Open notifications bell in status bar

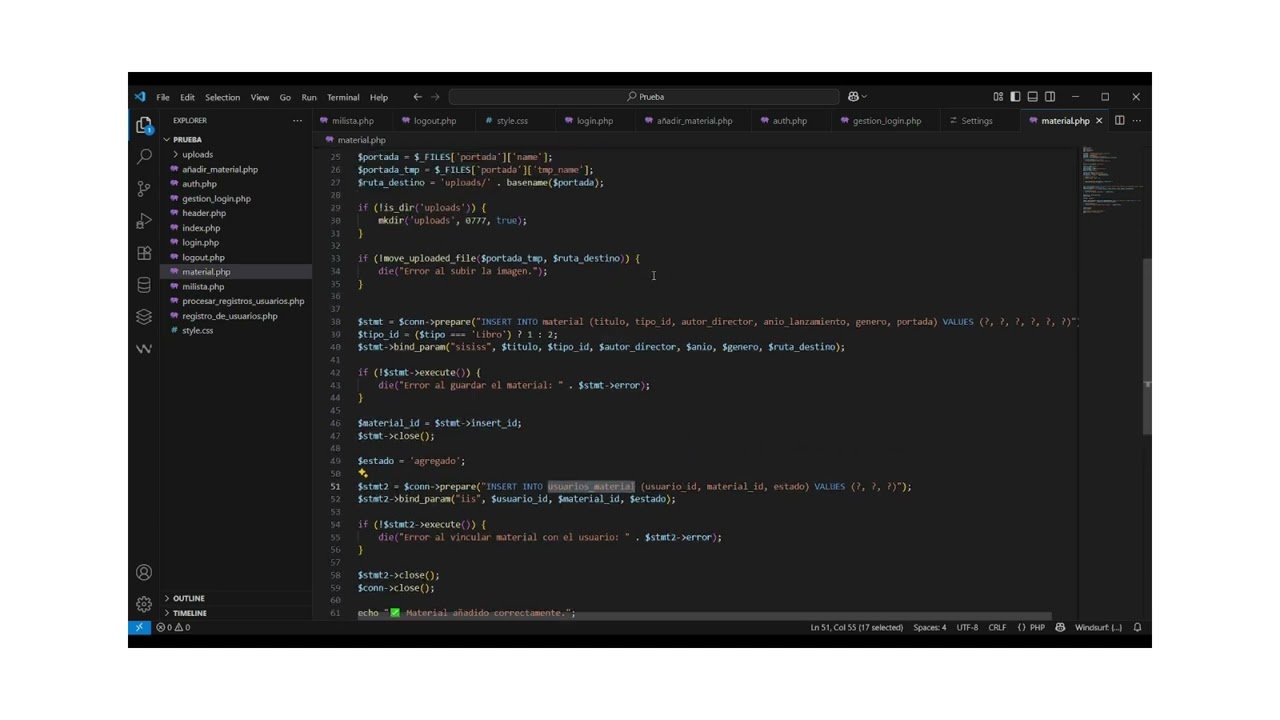(x=1137, y=627)
